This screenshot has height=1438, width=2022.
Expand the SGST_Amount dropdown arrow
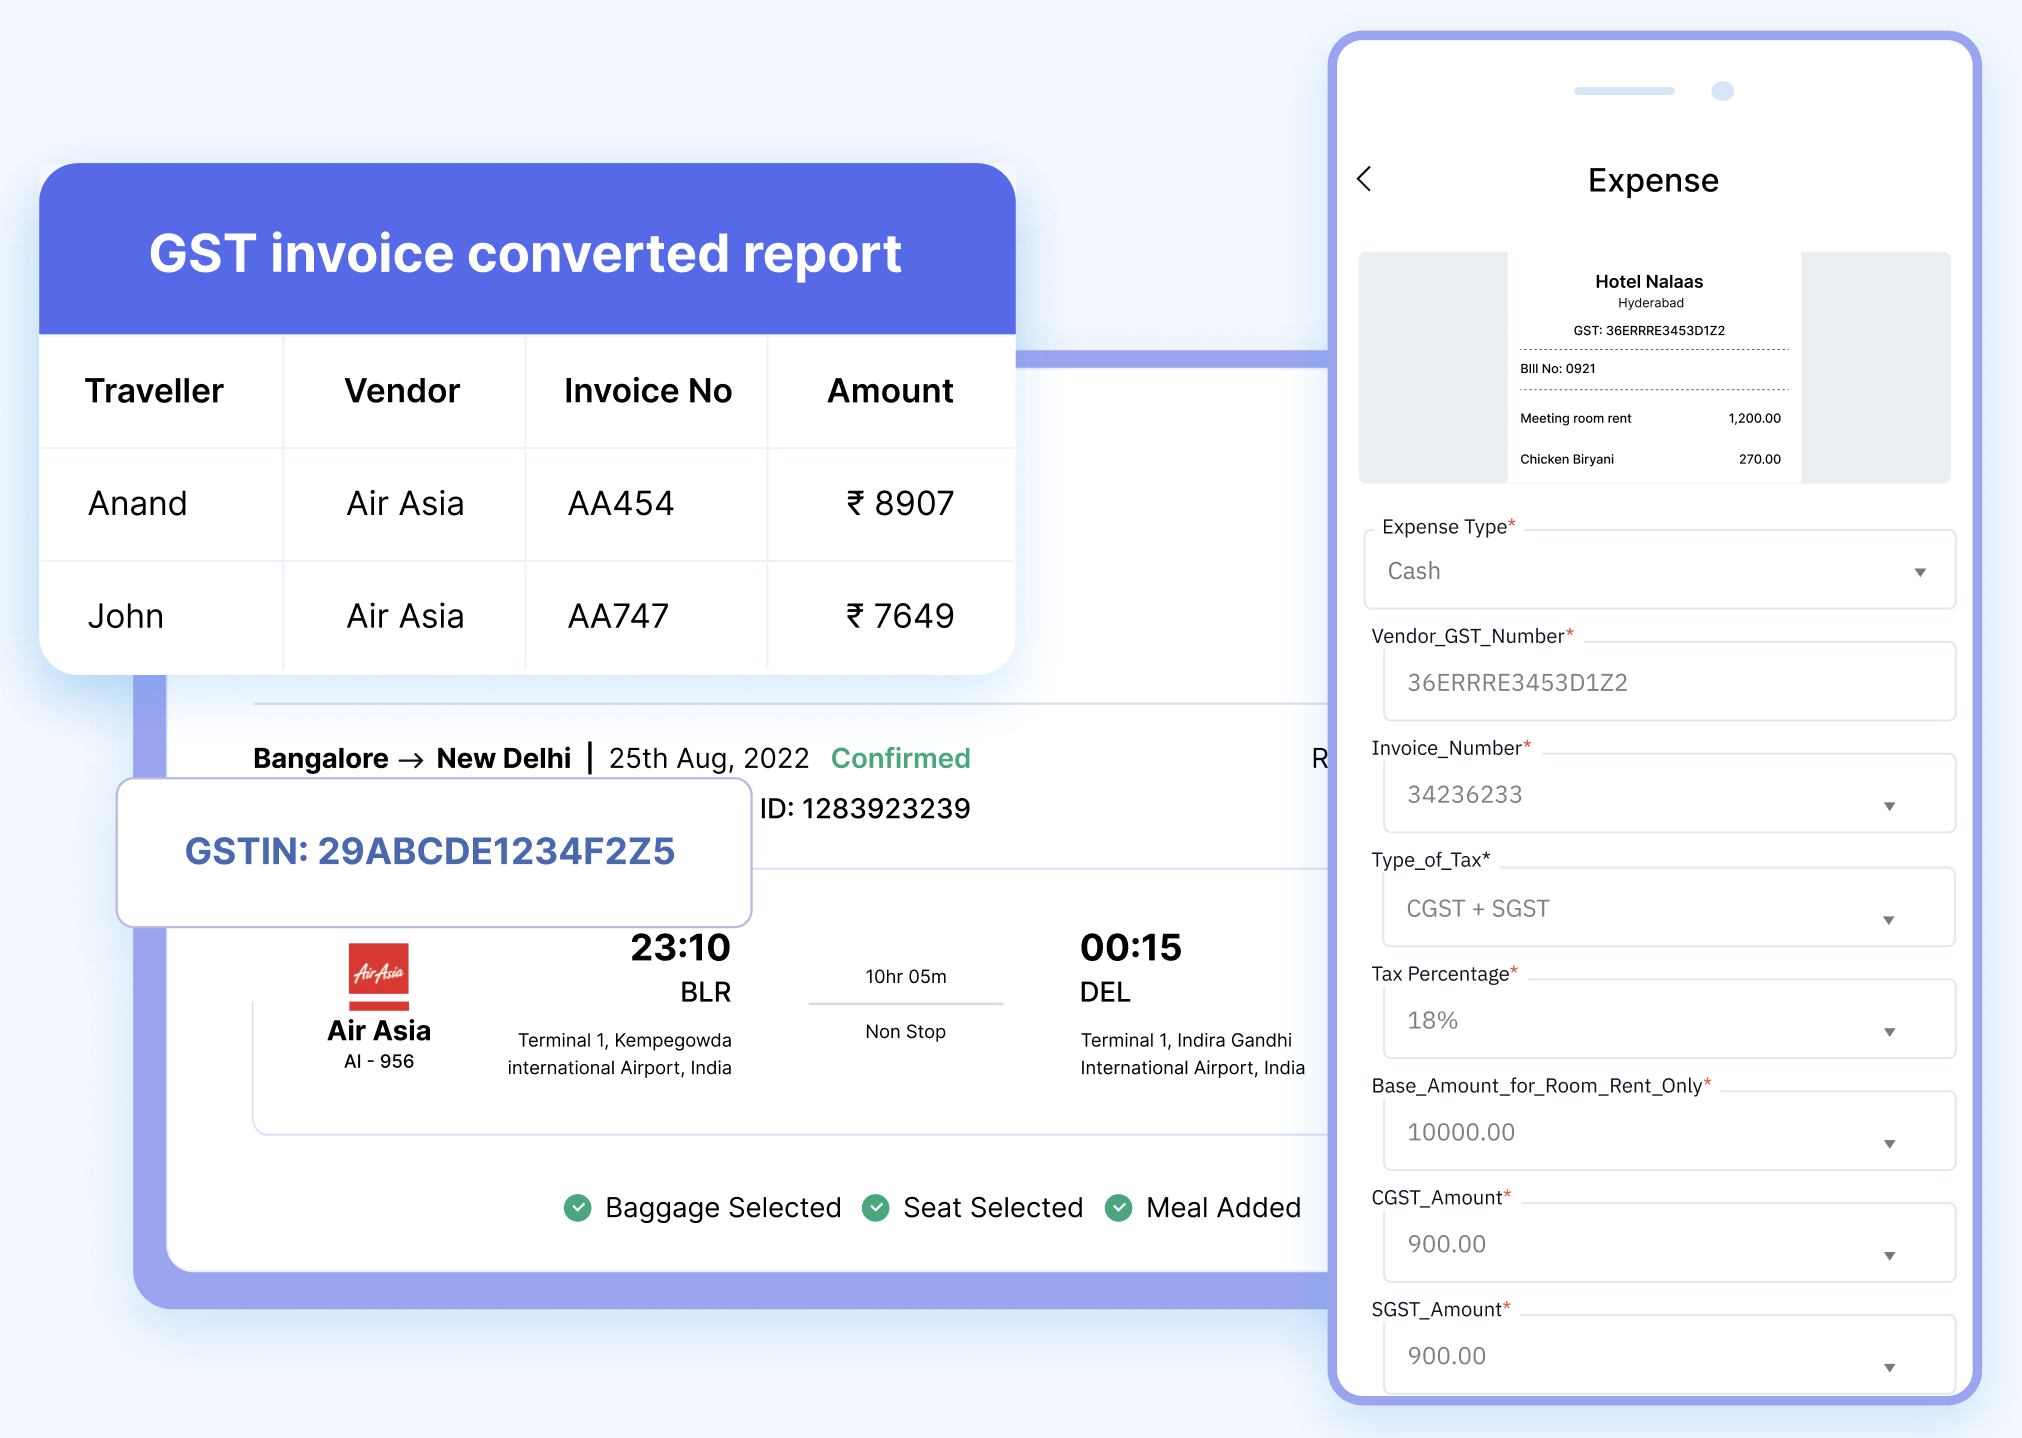click(x=1889, y=1368)
